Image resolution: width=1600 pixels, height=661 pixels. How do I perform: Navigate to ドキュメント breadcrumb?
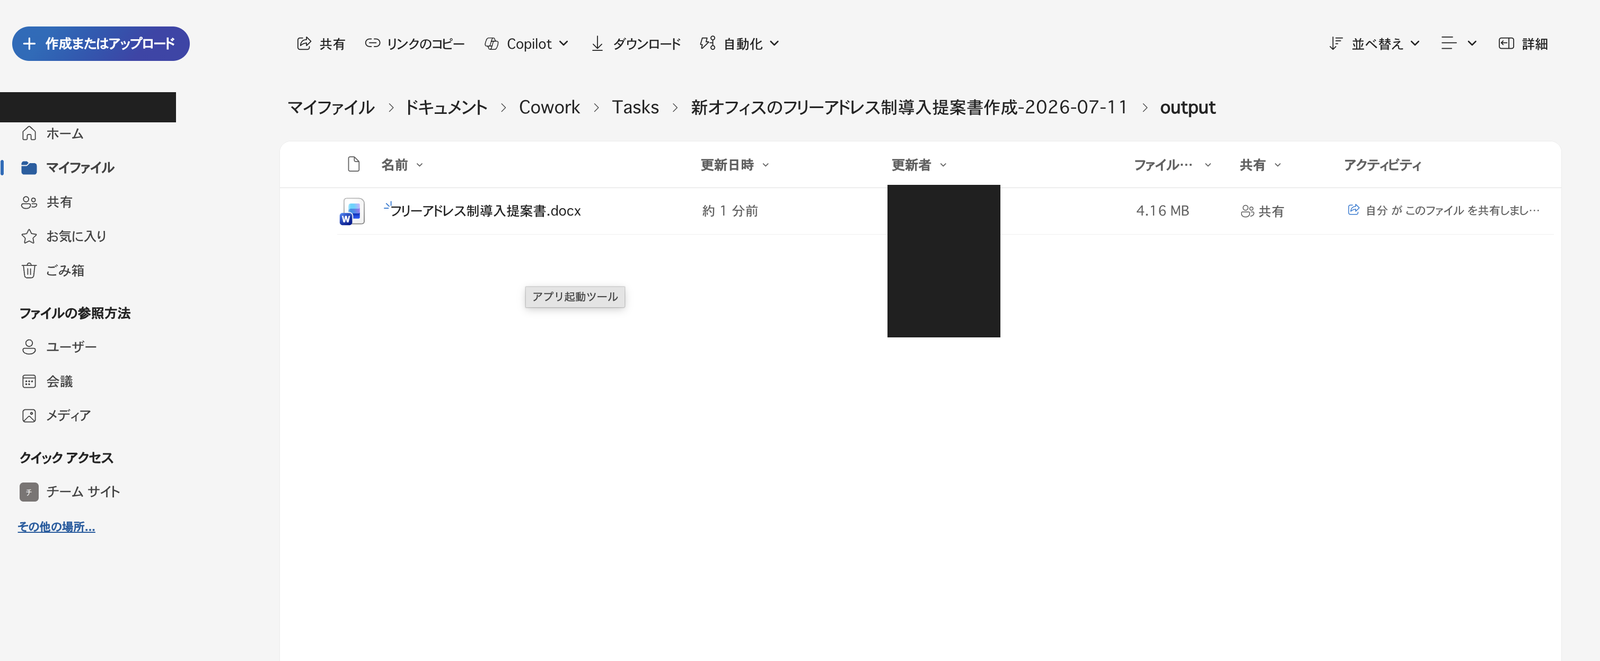tap(446, 107)
